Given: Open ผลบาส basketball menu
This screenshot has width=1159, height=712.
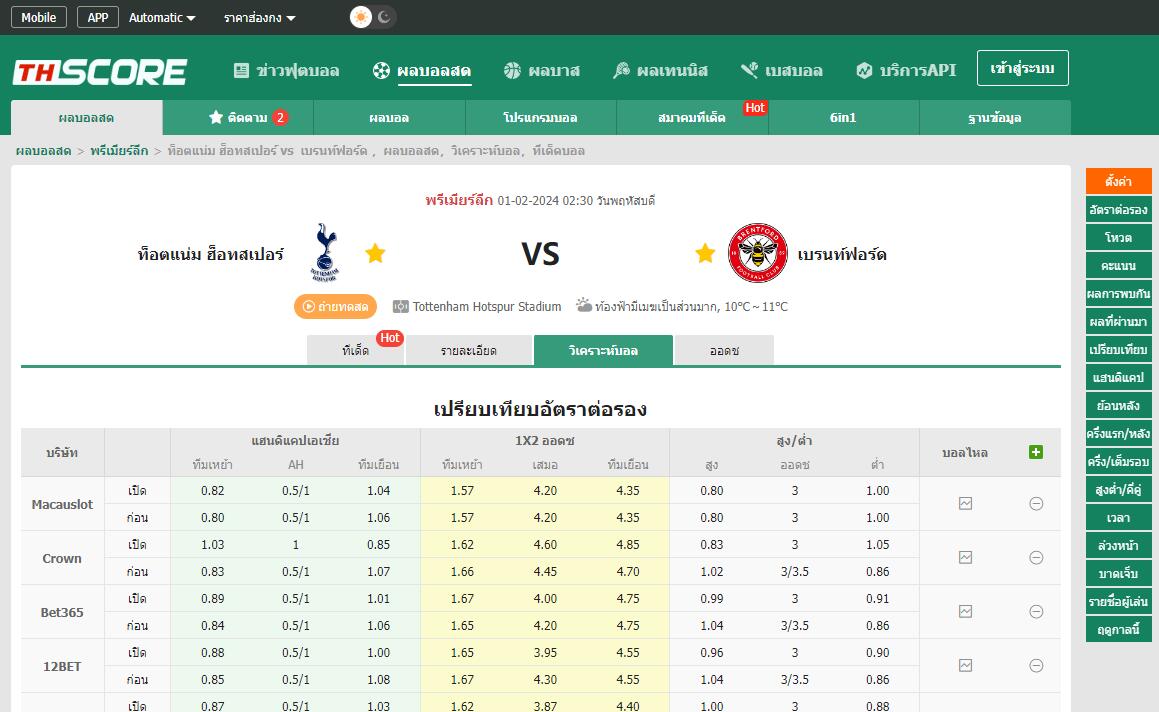Looking at the screenshot, I should pyautogui.click(x=542, y=70).
